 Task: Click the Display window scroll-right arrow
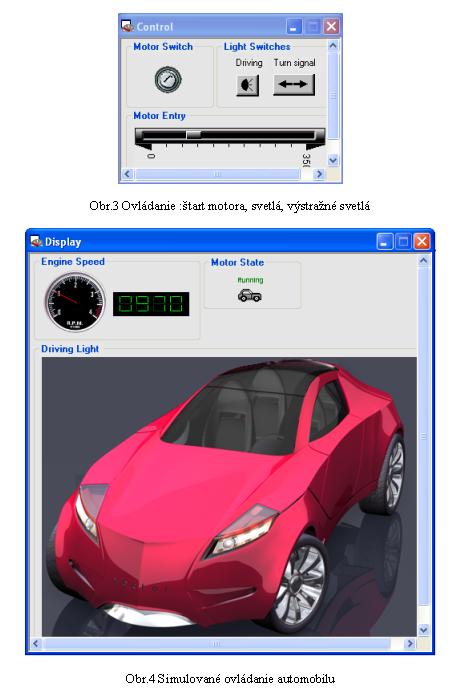[x=410, y=643]
